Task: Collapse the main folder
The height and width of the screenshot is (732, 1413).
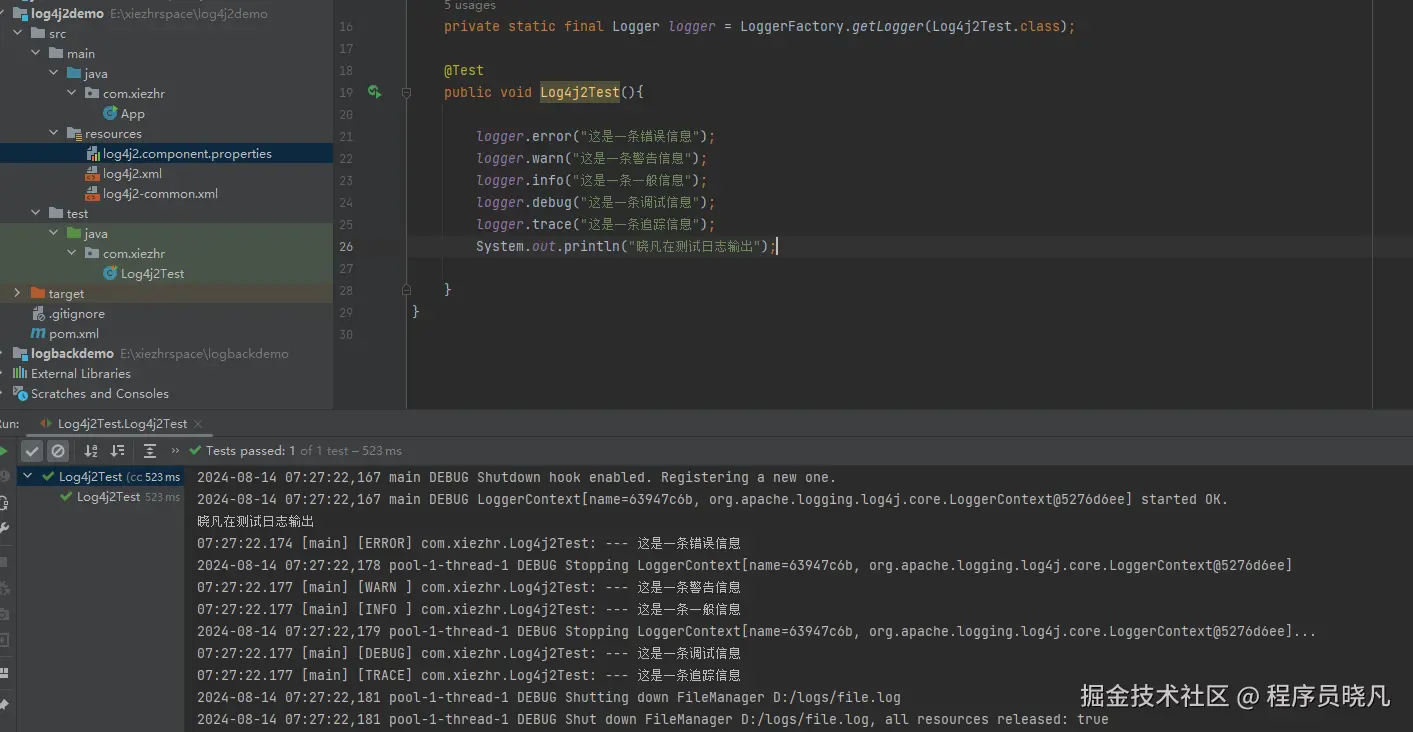Action: pos(36,53)
